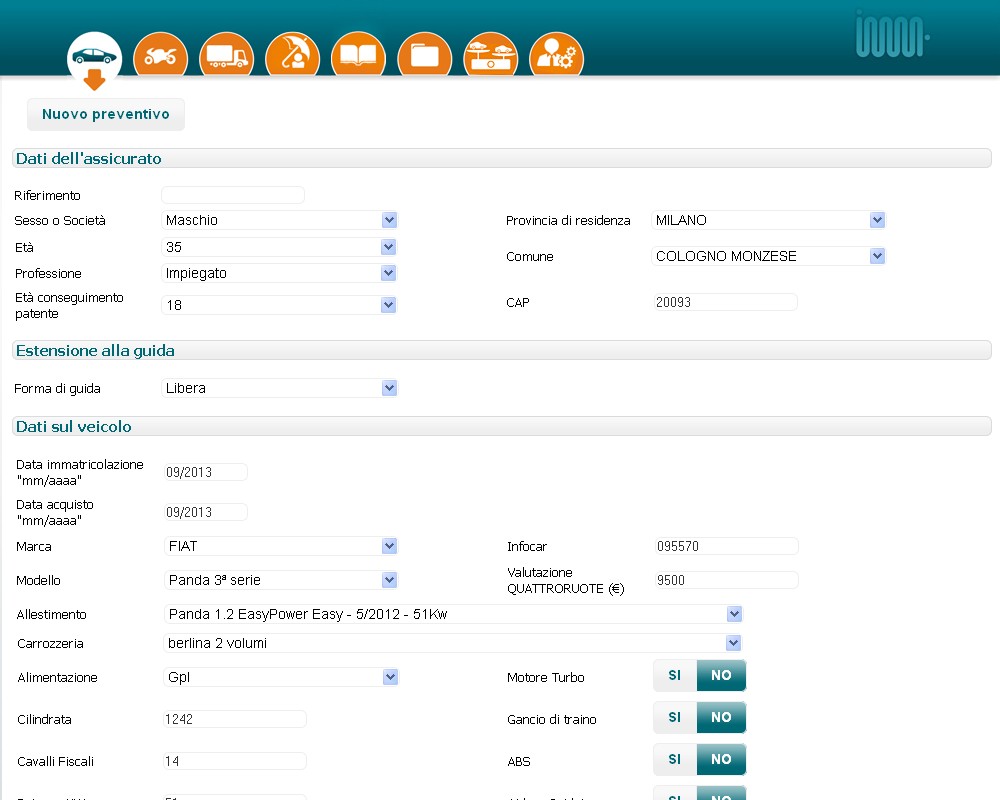The height and width of the screenshot is (800, 1000).
Task: Click the Estensione alla guida section header
Action: 502,350
